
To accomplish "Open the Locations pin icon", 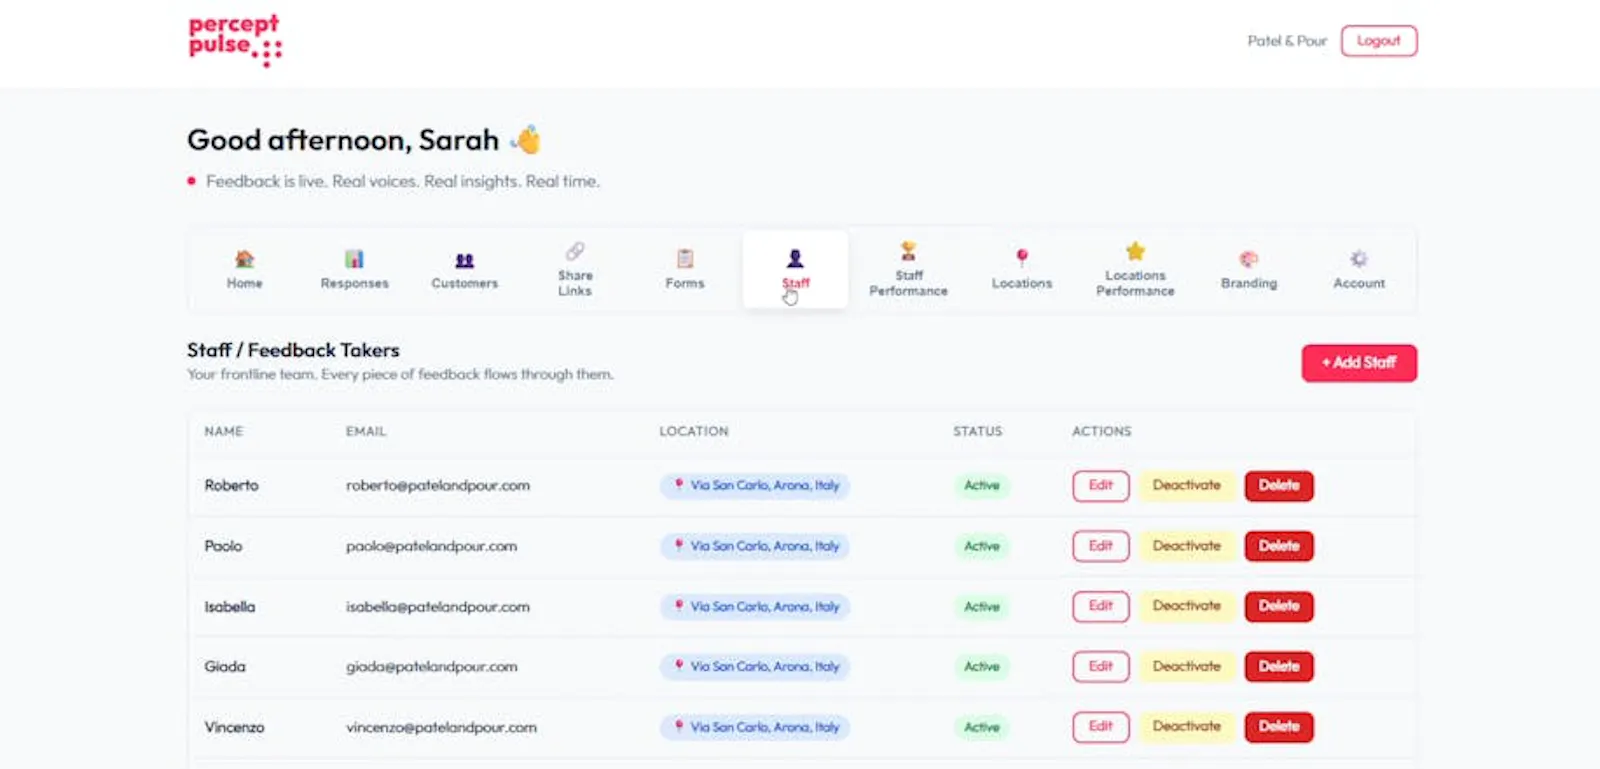I will [x=1022, y=259].
